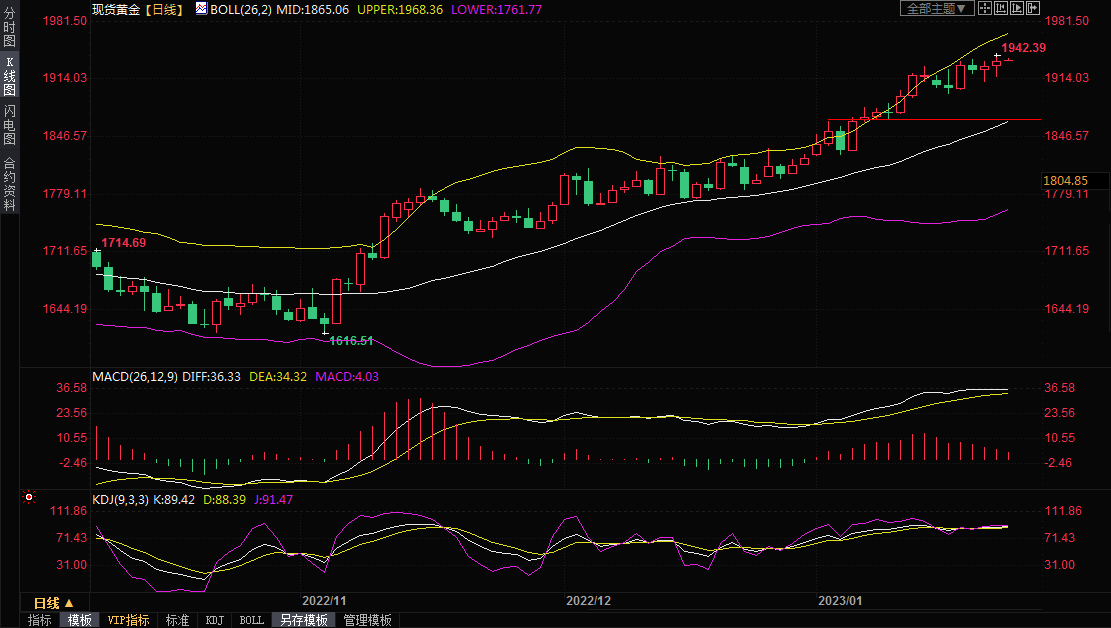This screenshot has height=628, width=1111.
Task: Open the 全部主题 dropdown
Action: coord(937,8)
